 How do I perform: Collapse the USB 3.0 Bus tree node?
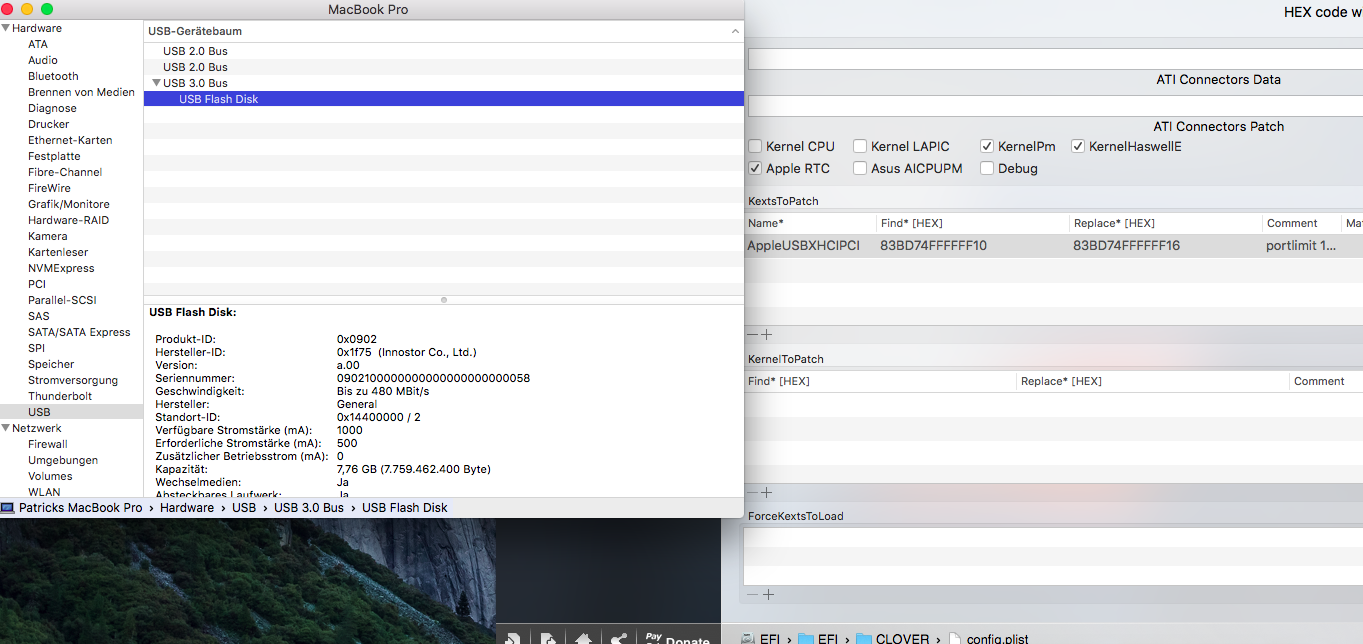(x=157, y=83)
